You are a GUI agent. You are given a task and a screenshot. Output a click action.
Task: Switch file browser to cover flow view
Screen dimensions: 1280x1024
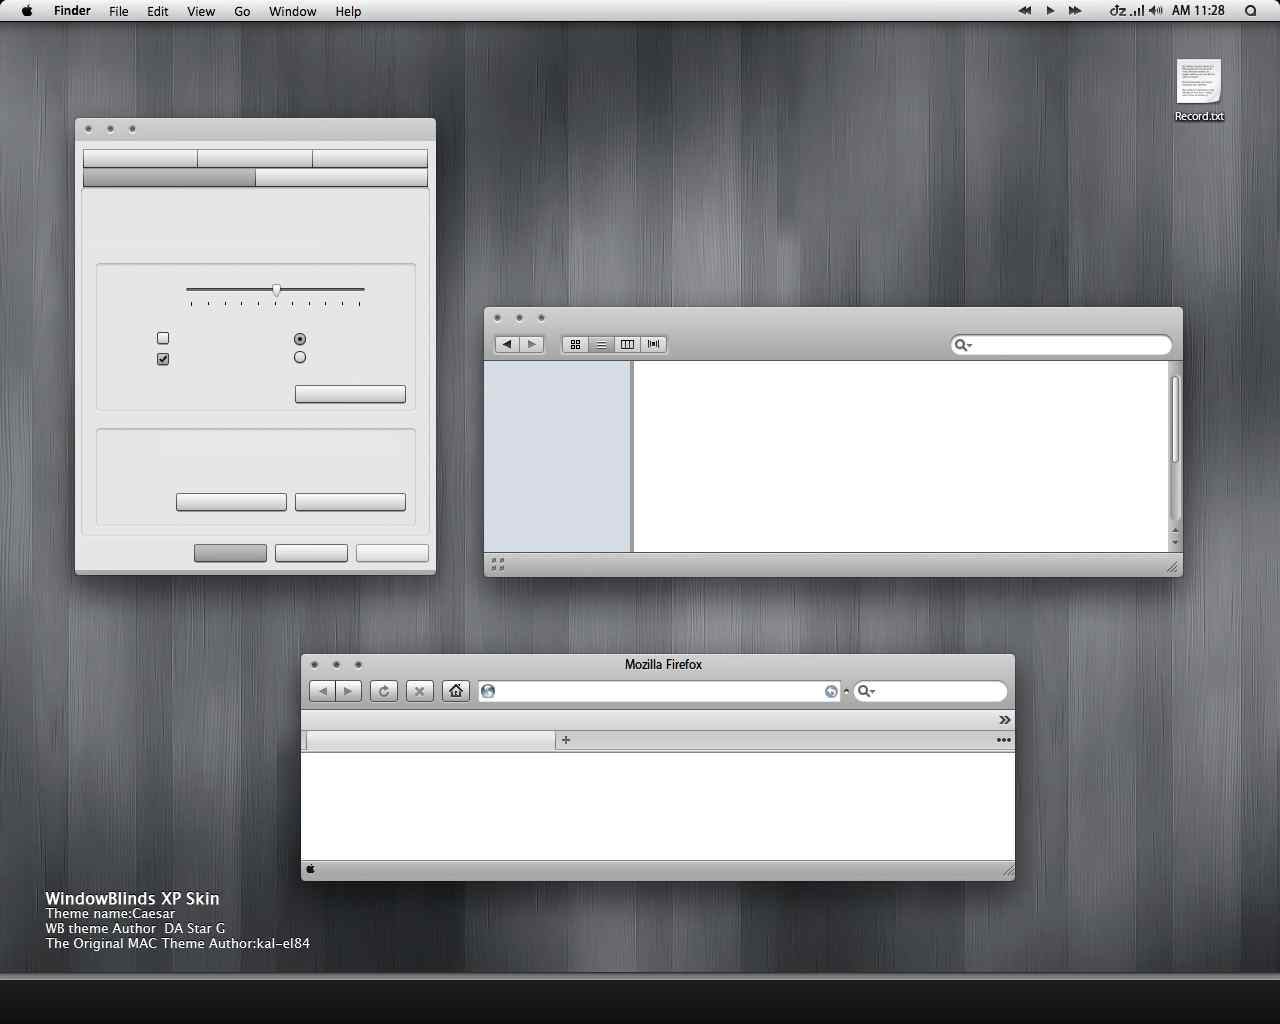pos(654,344)
